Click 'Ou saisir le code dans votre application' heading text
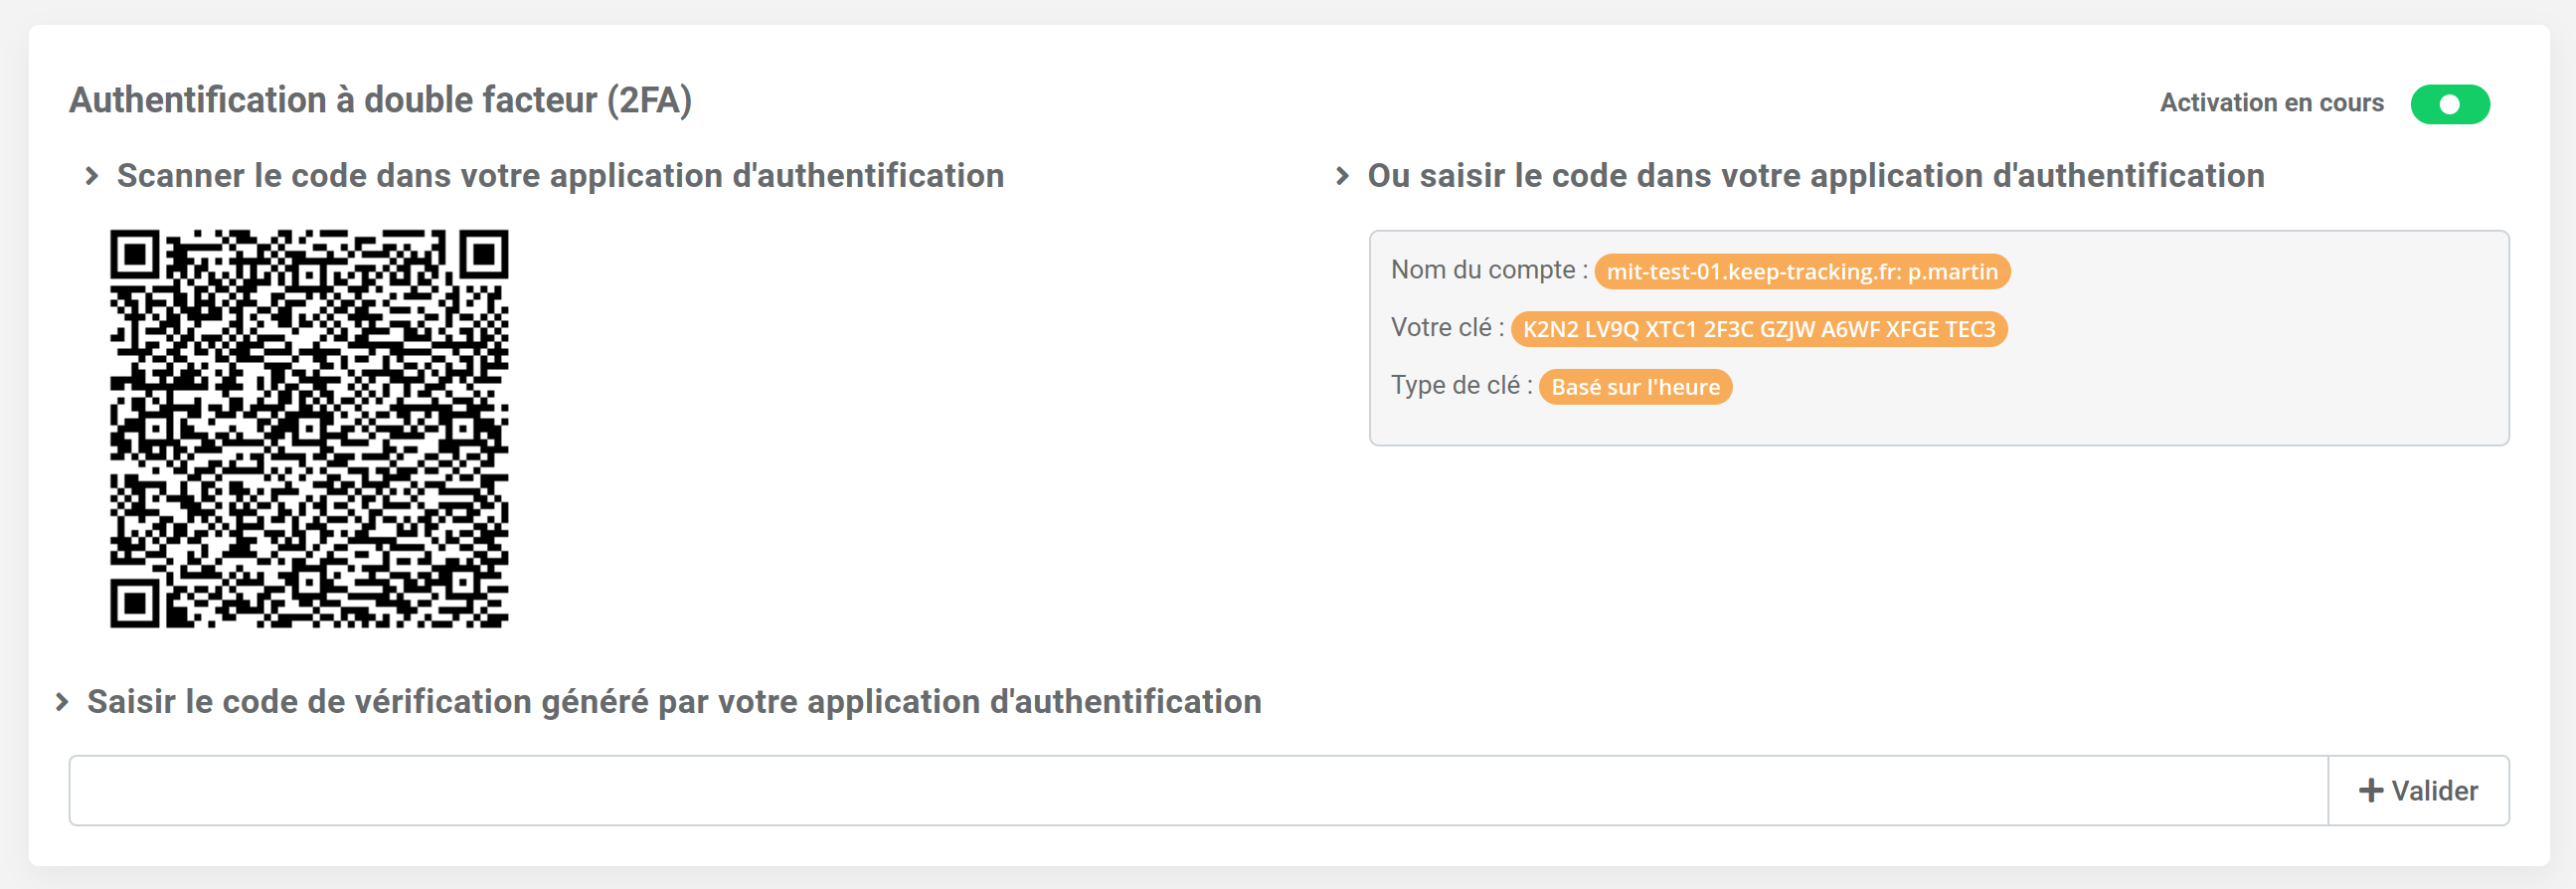The image size is (2576, 889). pos(1815,176)
